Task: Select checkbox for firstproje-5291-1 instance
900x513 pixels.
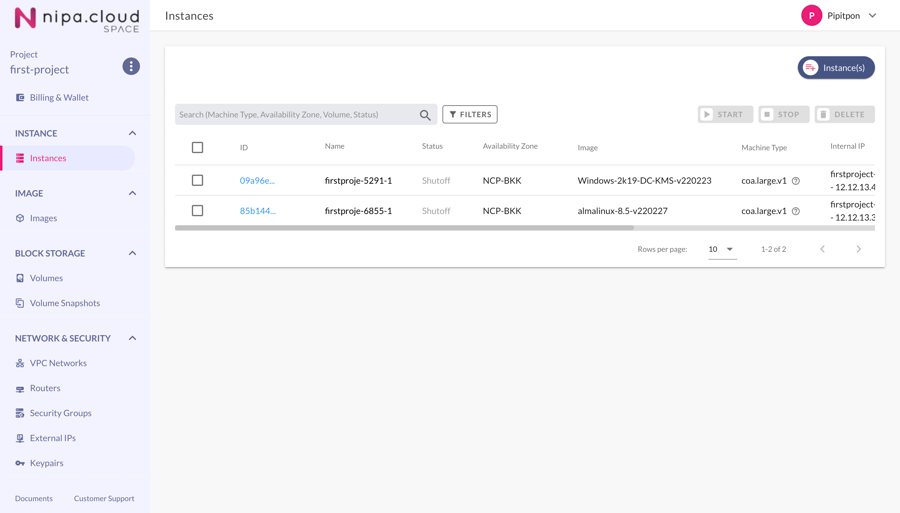Action: click(197, 181)
